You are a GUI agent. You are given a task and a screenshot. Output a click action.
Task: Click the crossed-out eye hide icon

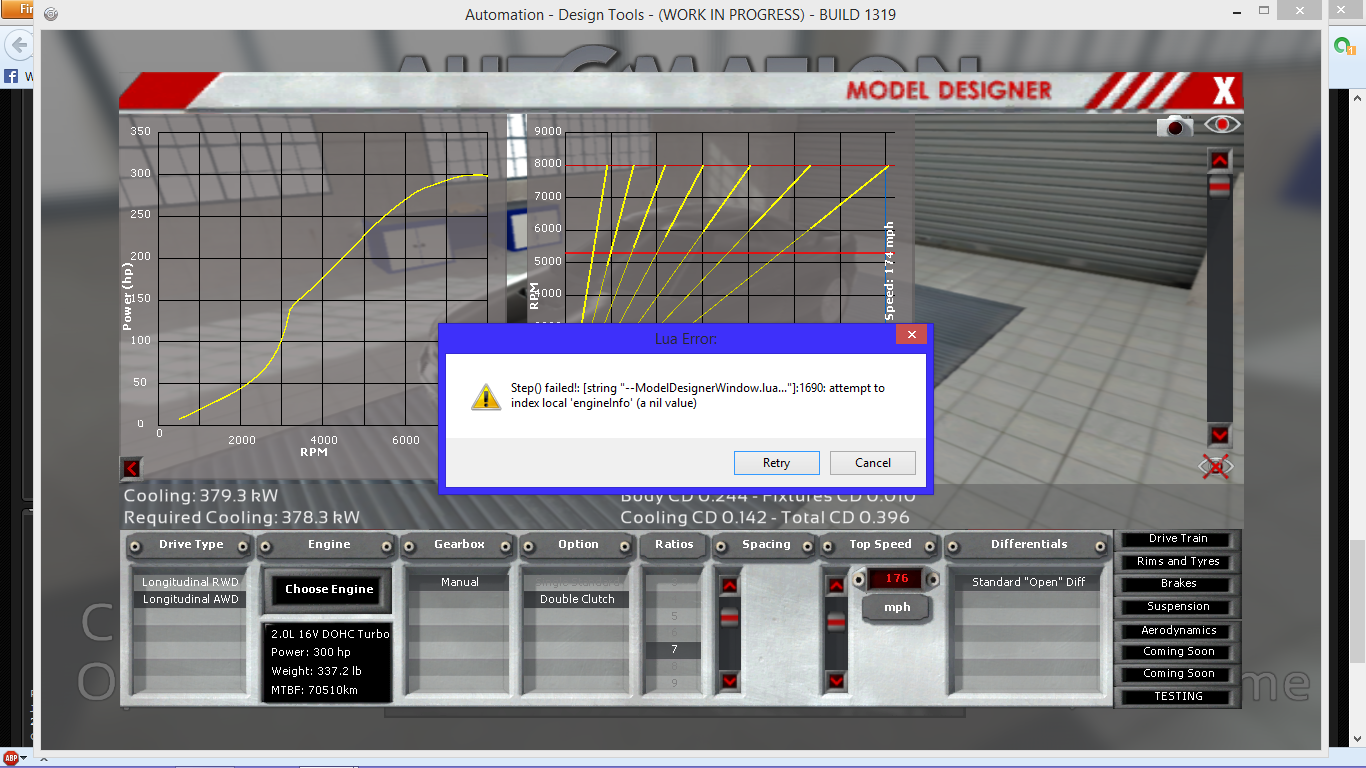pos(1216,467)
